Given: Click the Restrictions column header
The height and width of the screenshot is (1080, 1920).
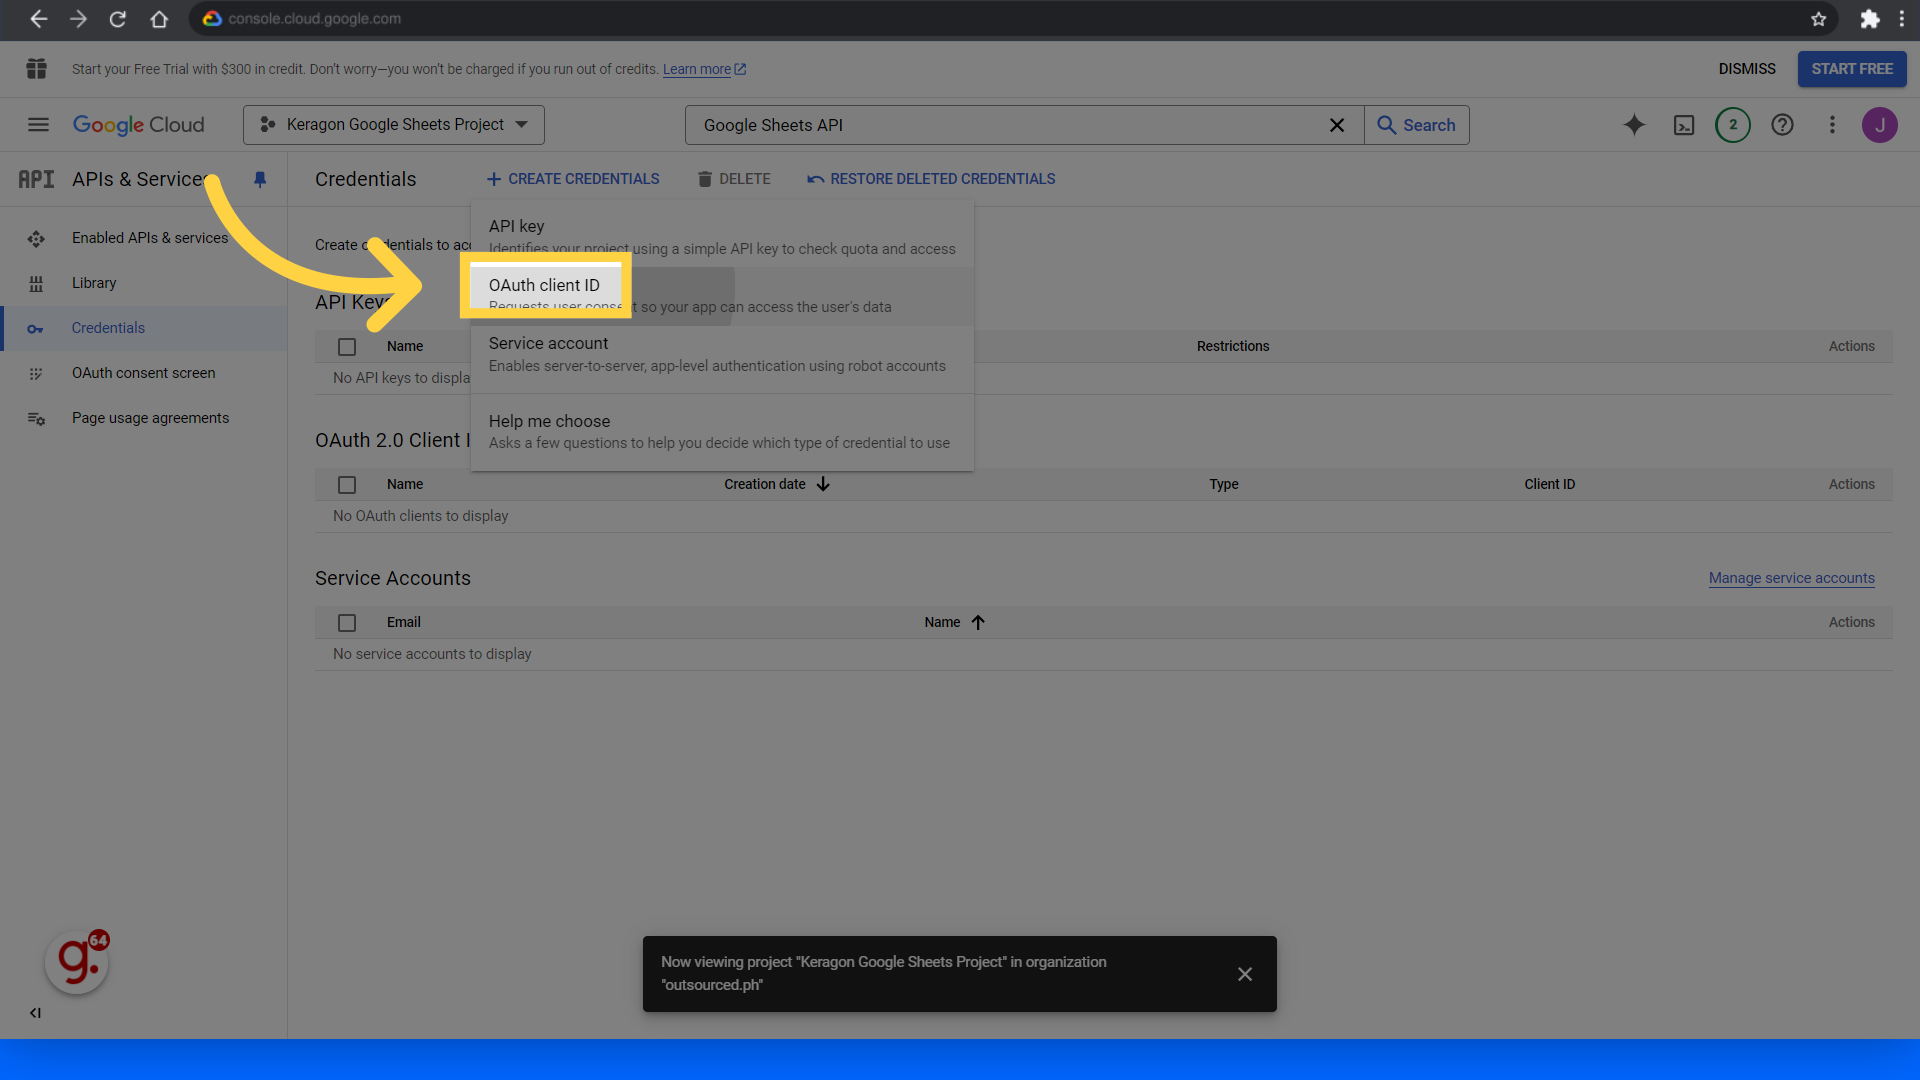Looking at the screenshot, I should pos(1233,346).
